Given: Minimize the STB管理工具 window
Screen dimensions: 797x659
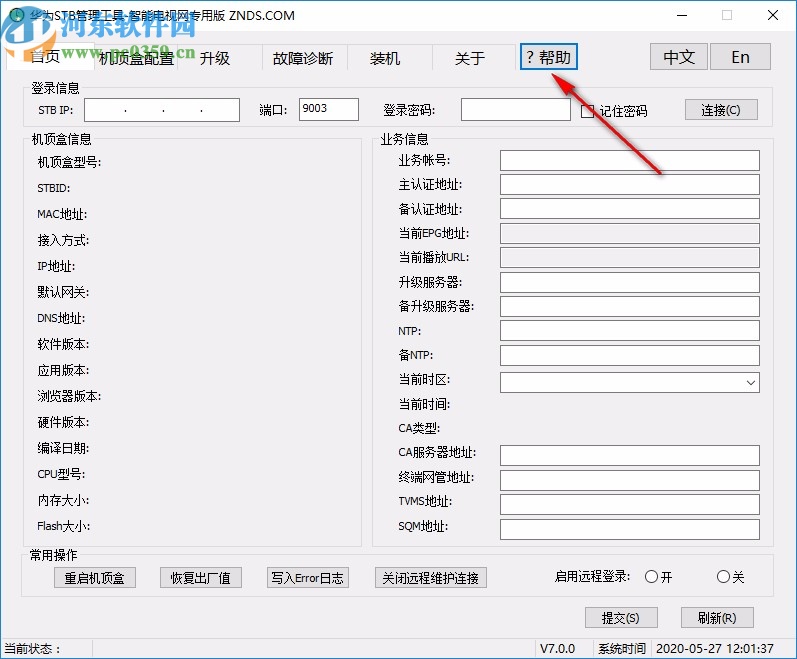Looking at the screenshot, I should tap(682, 15).
